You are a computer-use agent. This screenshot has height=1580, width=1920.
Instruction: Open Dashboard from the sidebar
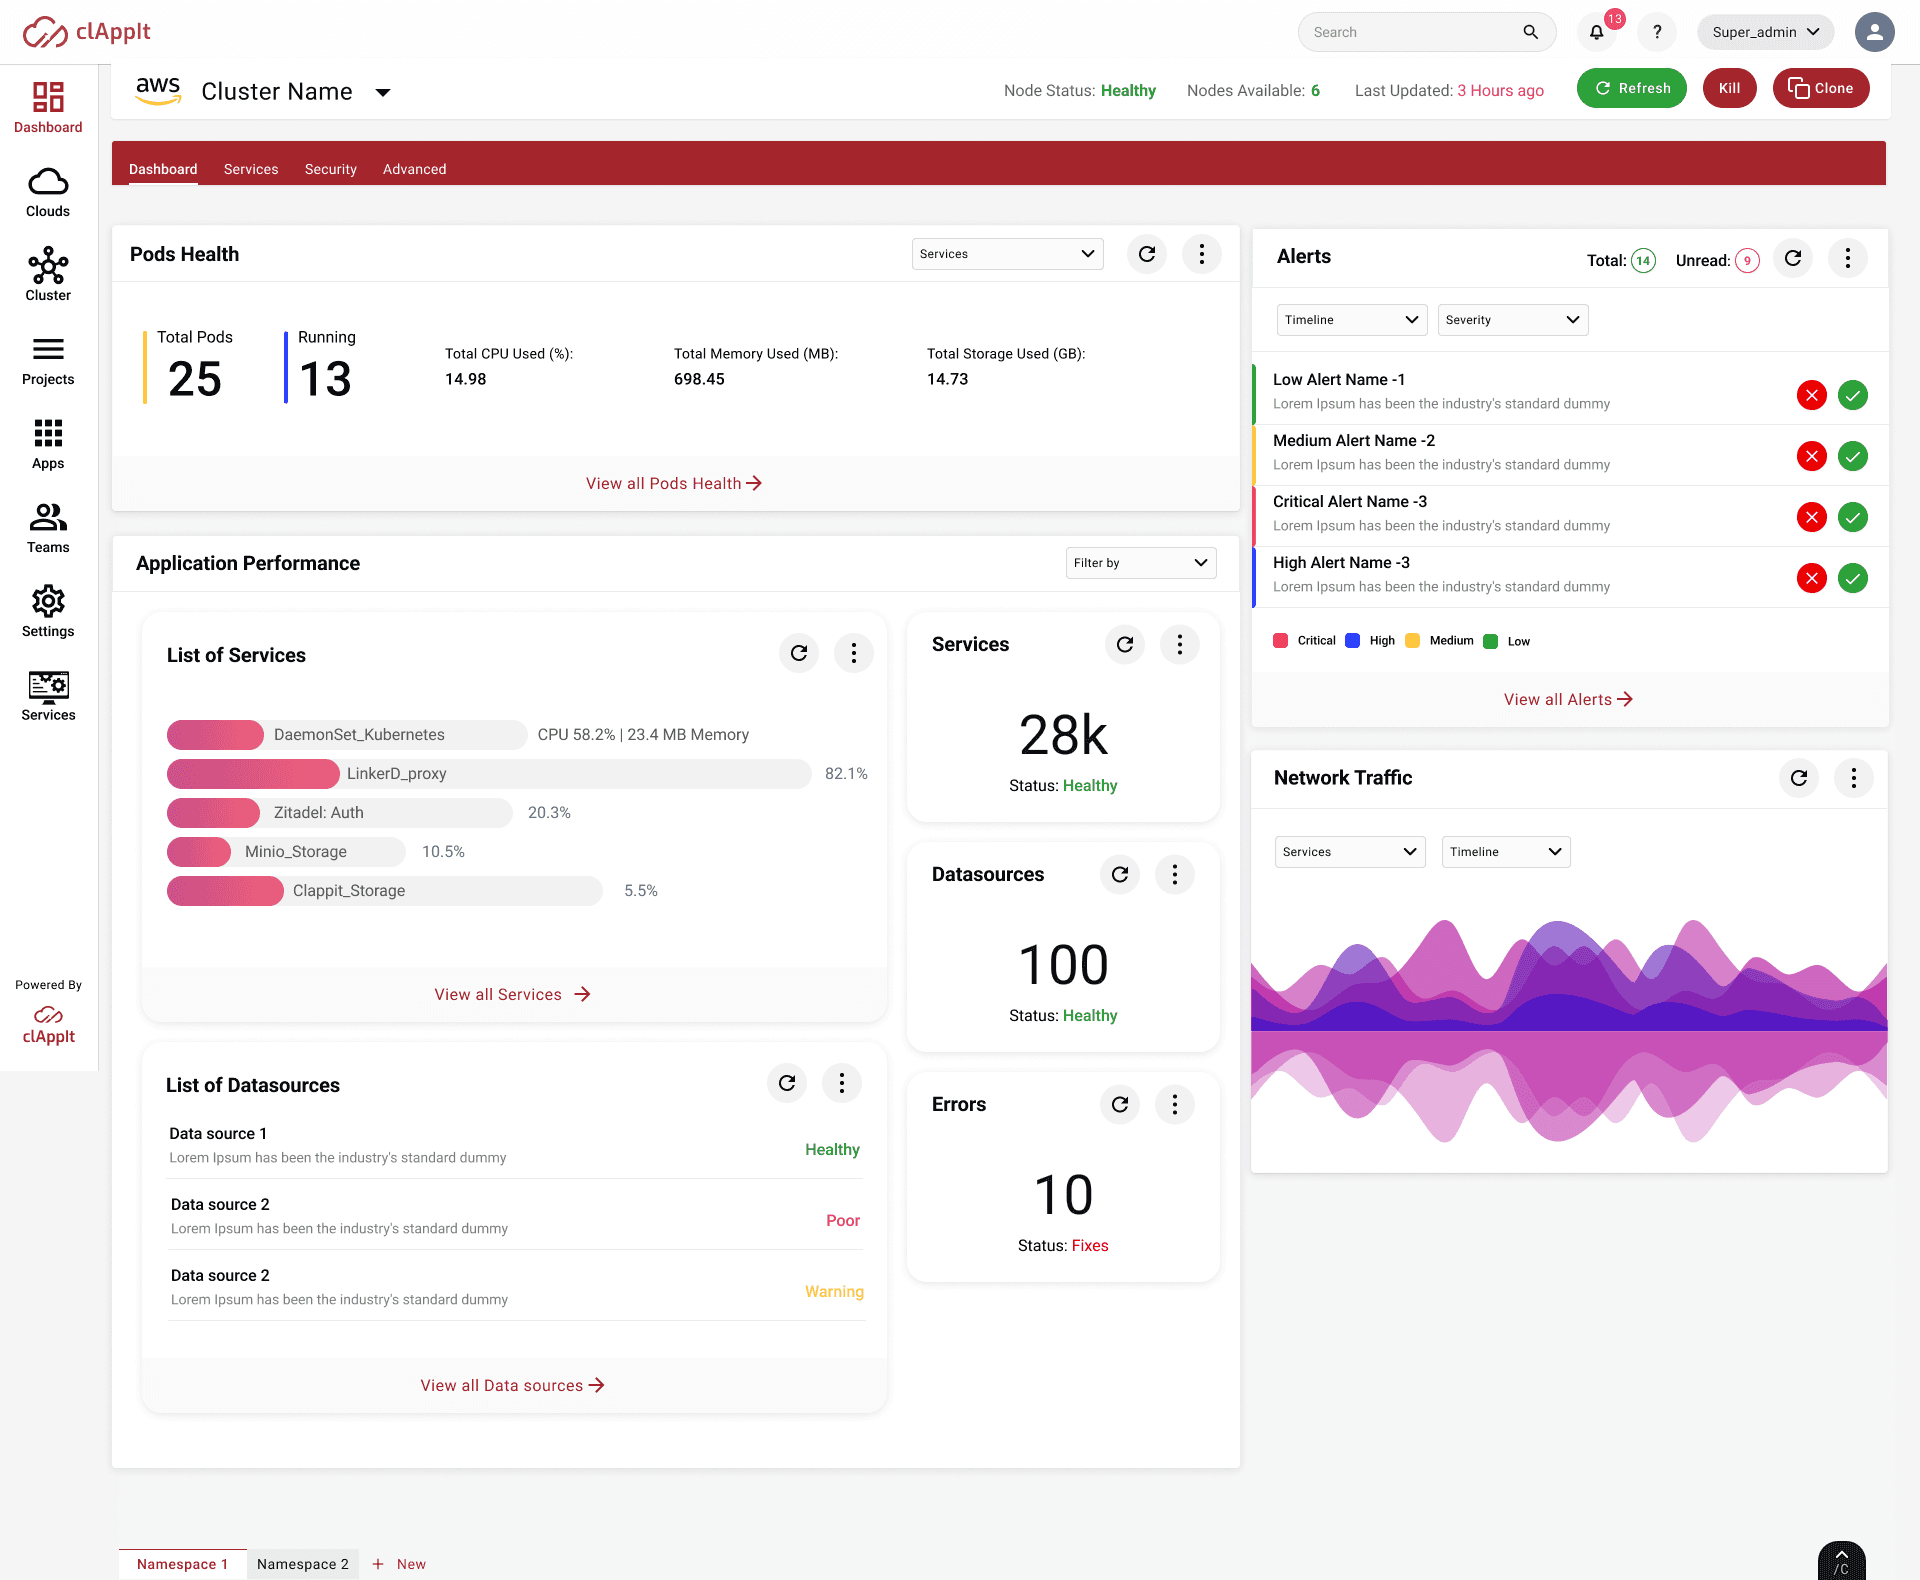tap(48, 107)
